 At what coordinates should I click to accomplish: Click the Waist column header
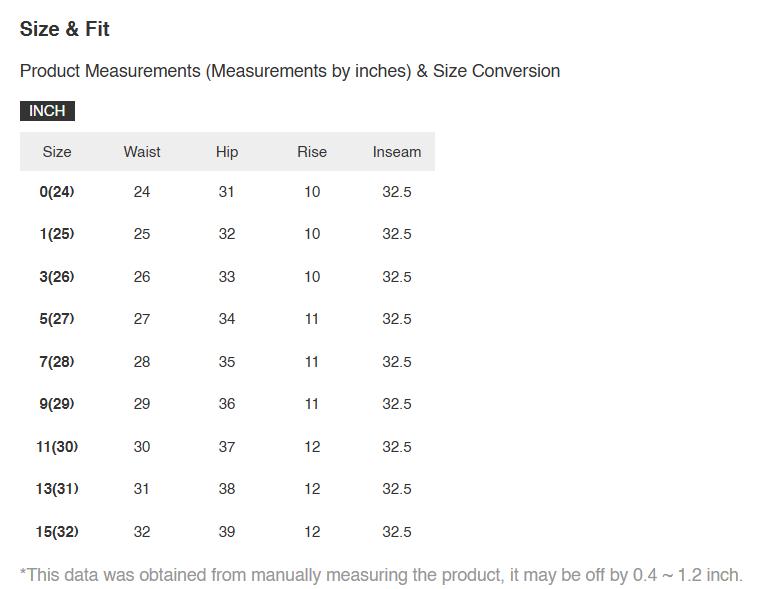click(142, 152)
